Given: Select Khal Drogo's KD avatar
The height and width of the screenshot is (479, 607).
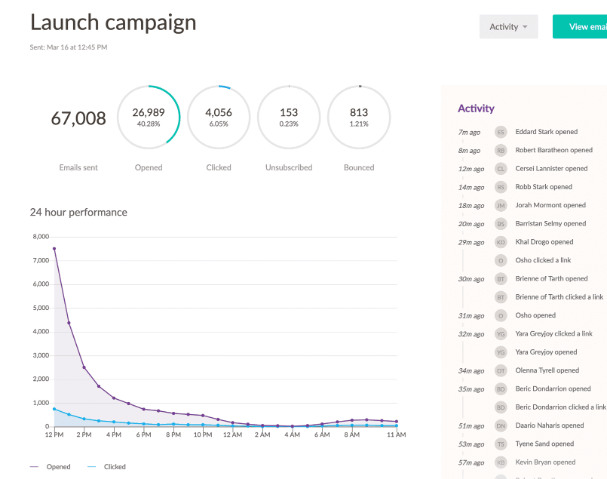Looking at the screenshot, I should 501,242.
